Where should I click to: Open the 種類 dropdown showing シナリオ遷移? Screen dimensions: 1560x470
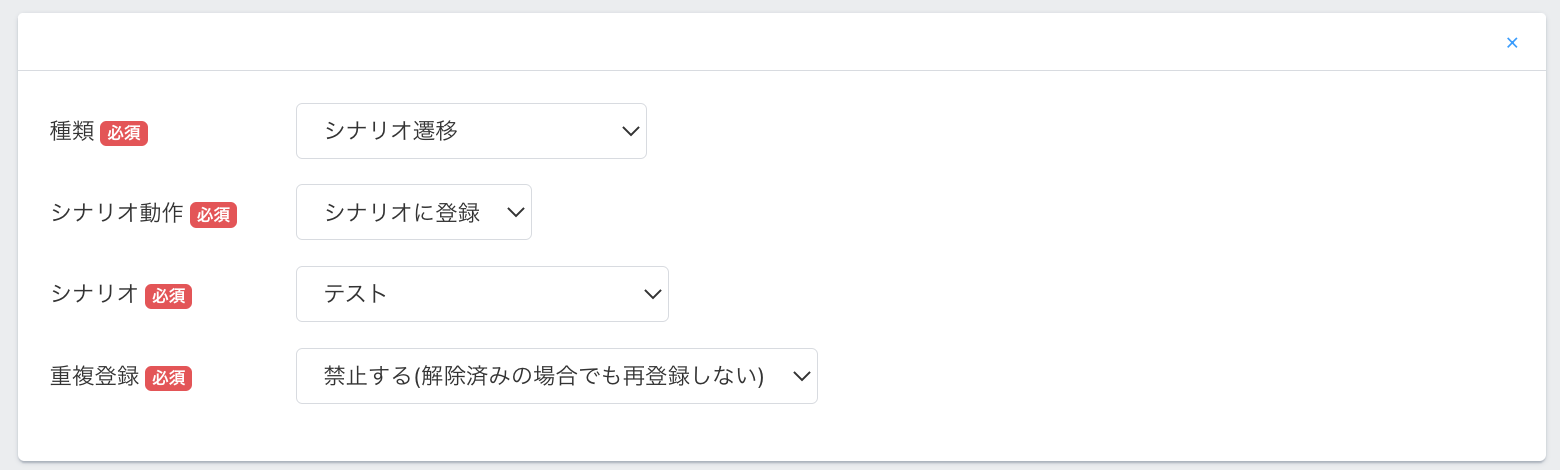450,131
